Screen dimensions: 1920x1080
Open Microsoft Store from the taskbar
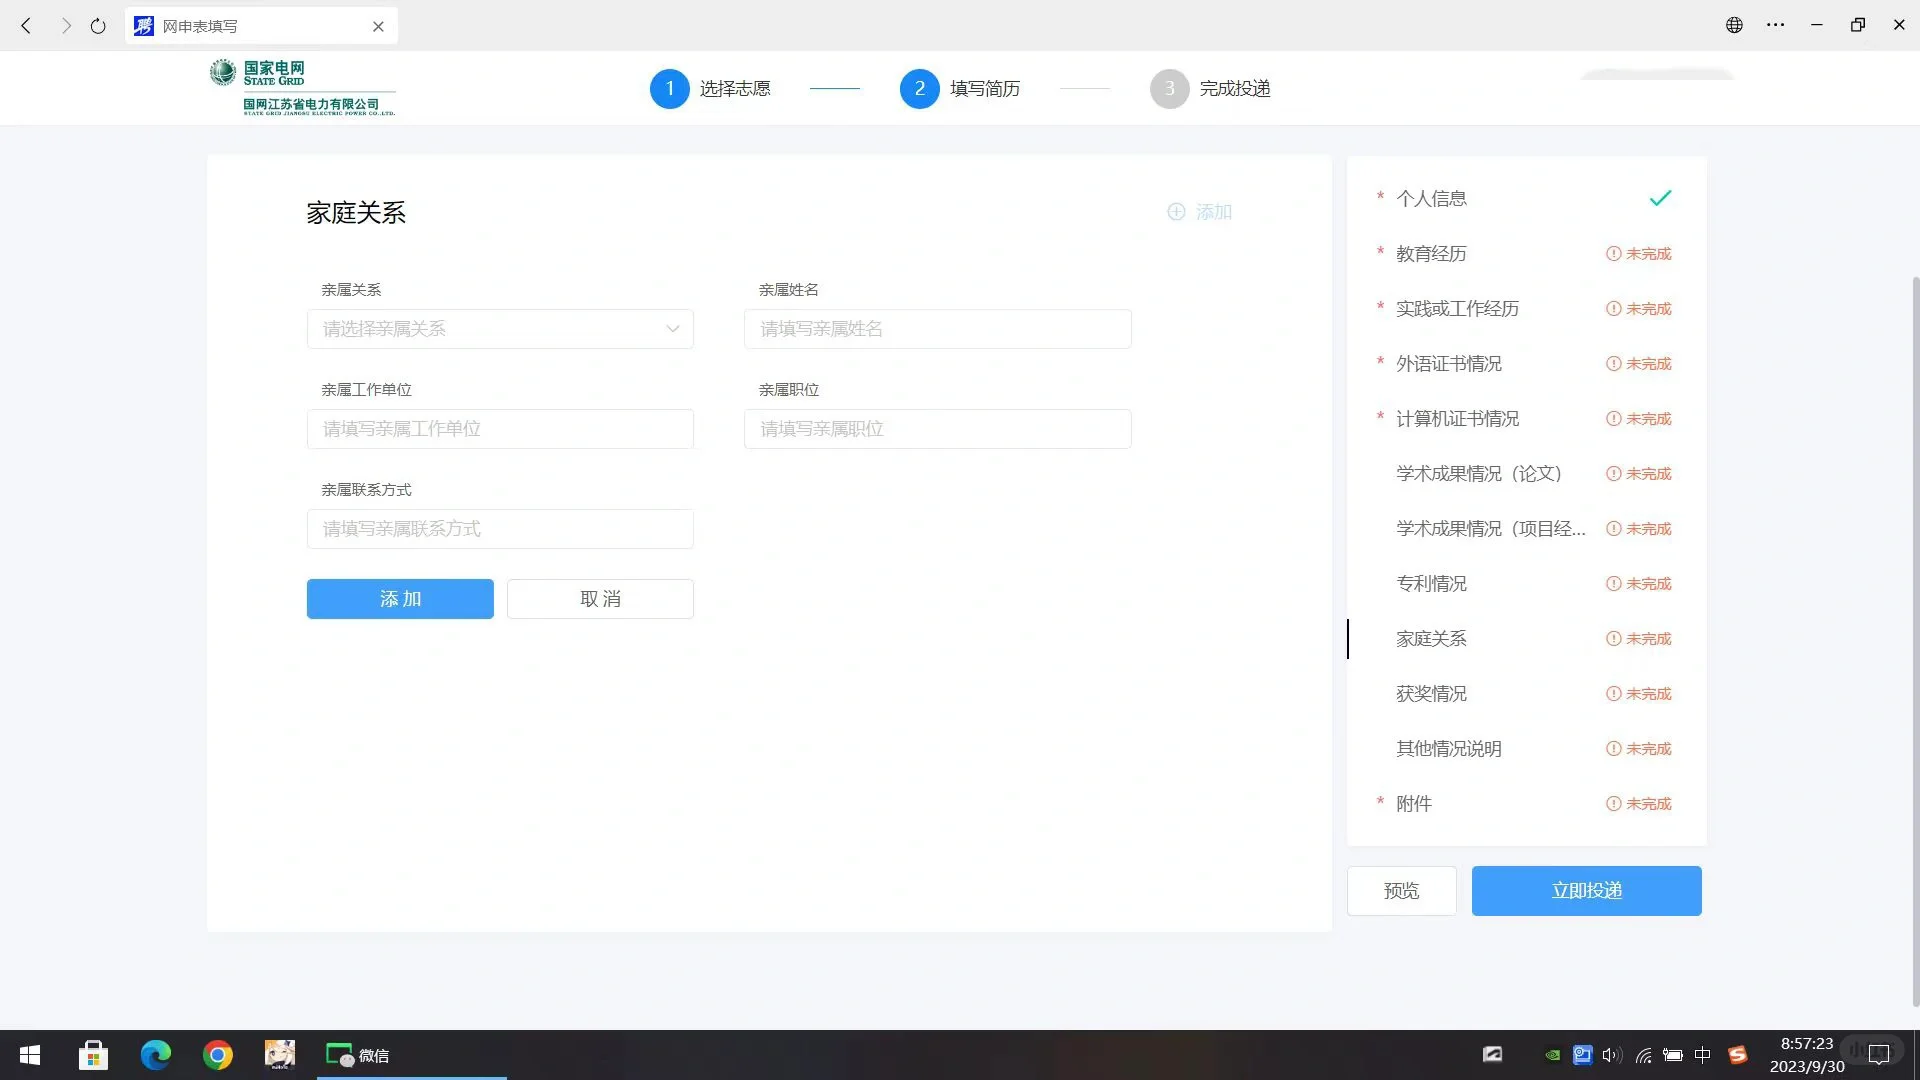[93, 1055]
